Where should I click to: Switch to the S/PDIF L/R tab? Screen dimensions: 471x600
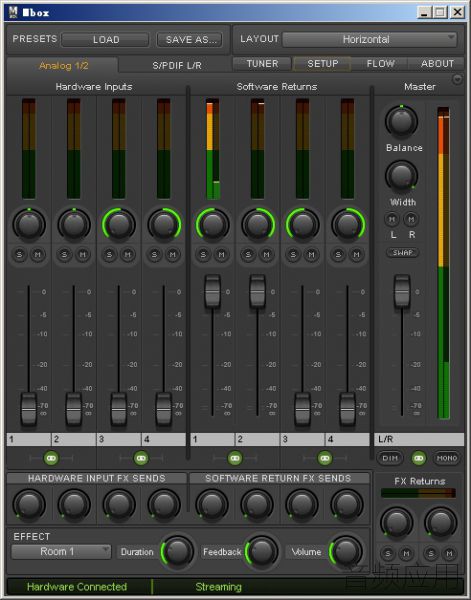(x=177, y=65)
